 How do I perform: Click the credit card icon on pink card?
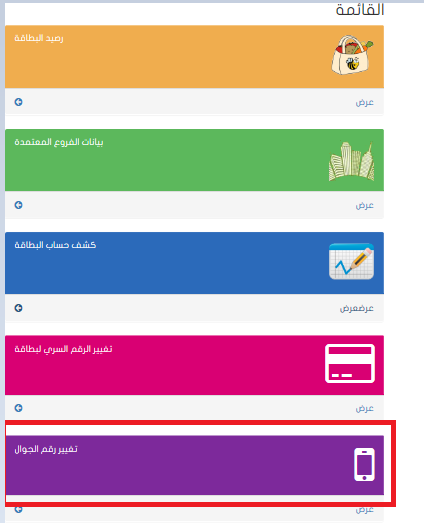(x=350, y=364)
